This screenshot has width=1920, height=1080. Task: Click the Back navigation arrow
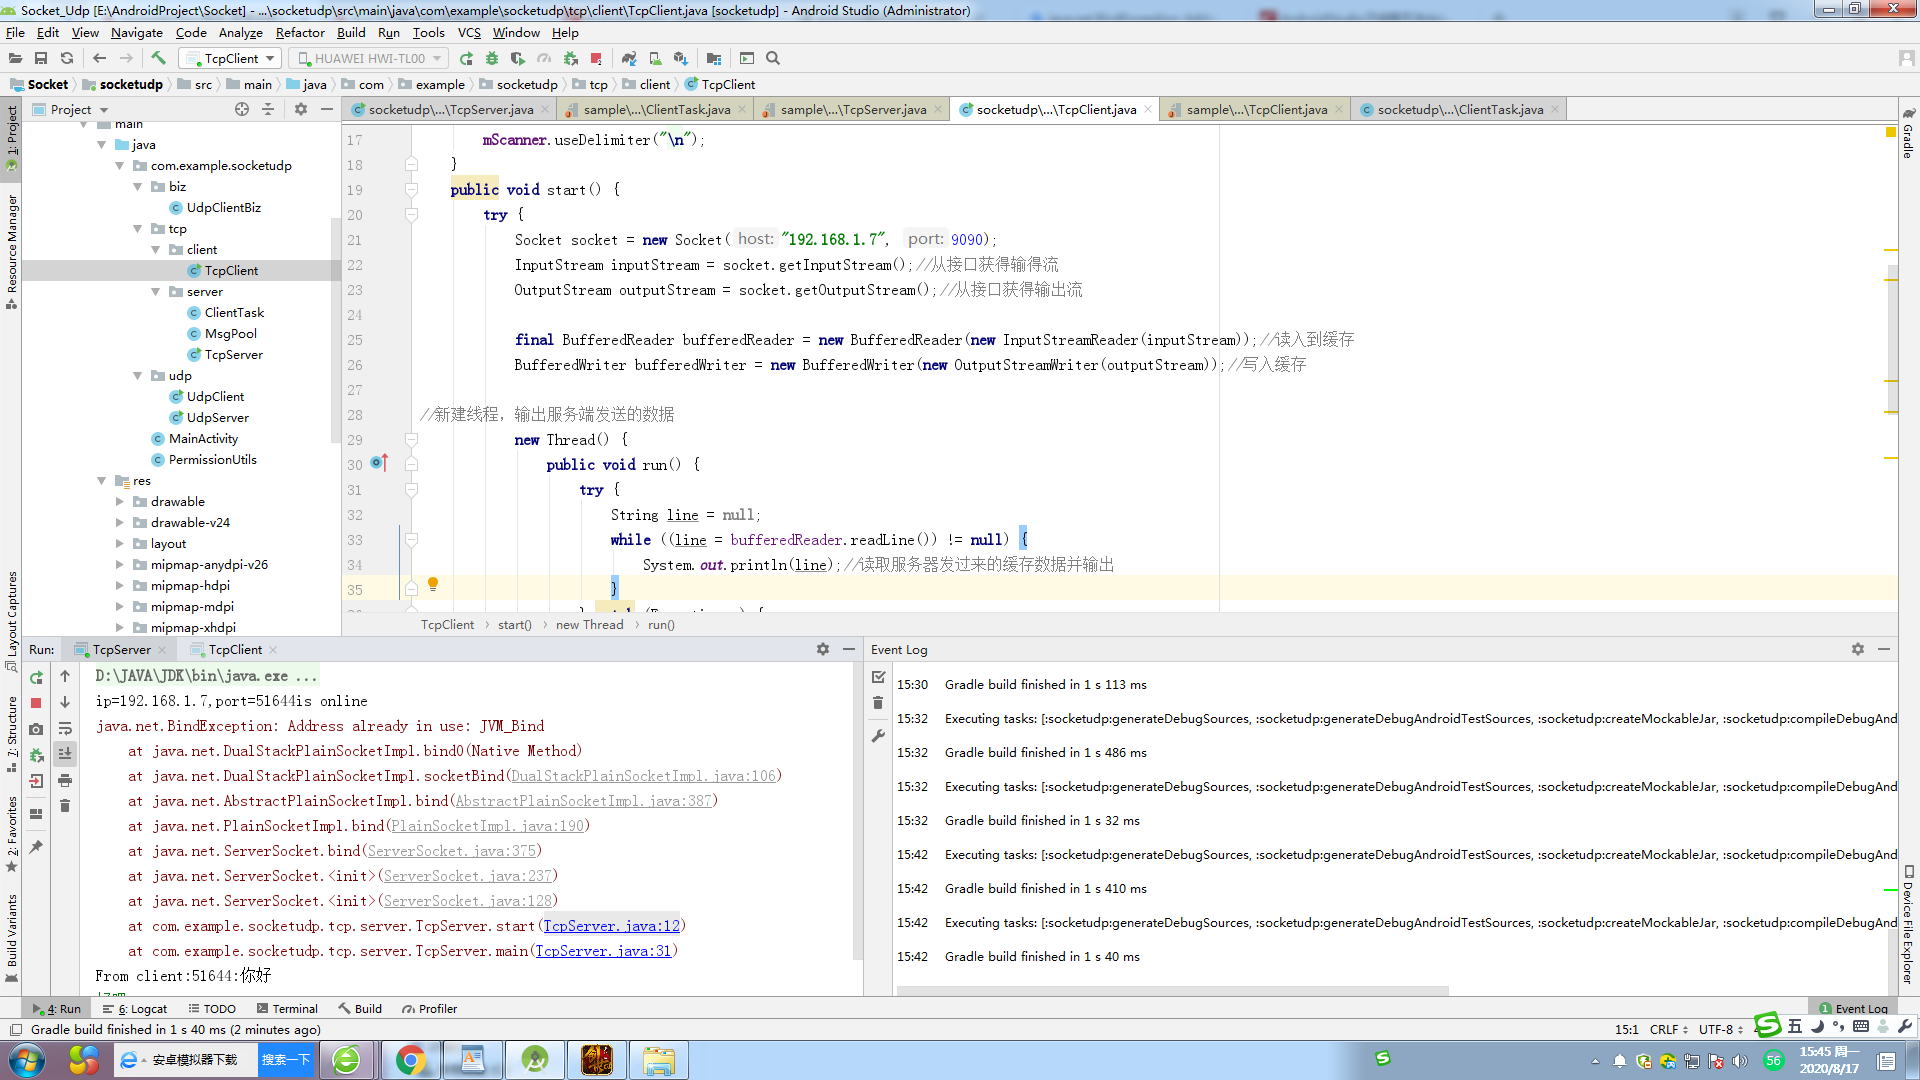99,58
